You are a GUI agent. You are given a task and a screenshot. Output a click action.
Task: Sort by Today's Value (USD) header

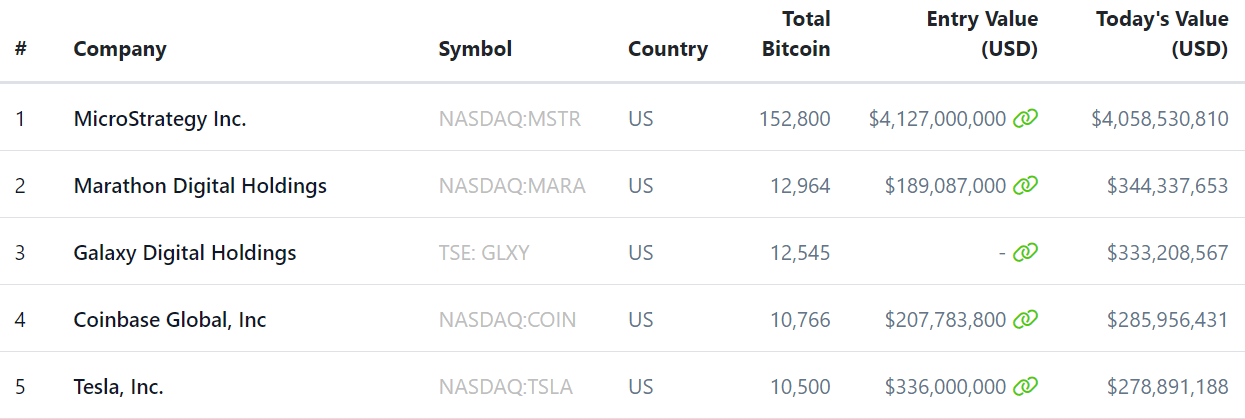tap(1162, 34)
